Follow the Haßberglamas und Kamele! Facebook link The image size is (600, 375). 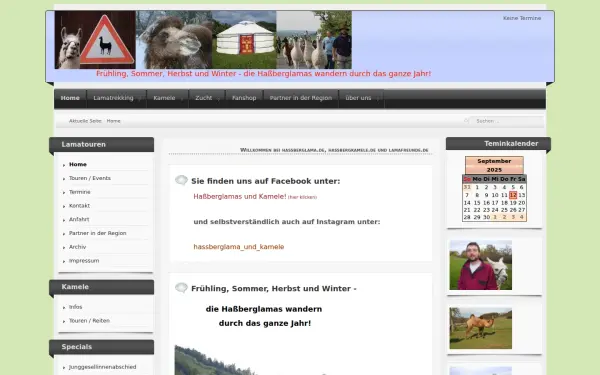240,197
